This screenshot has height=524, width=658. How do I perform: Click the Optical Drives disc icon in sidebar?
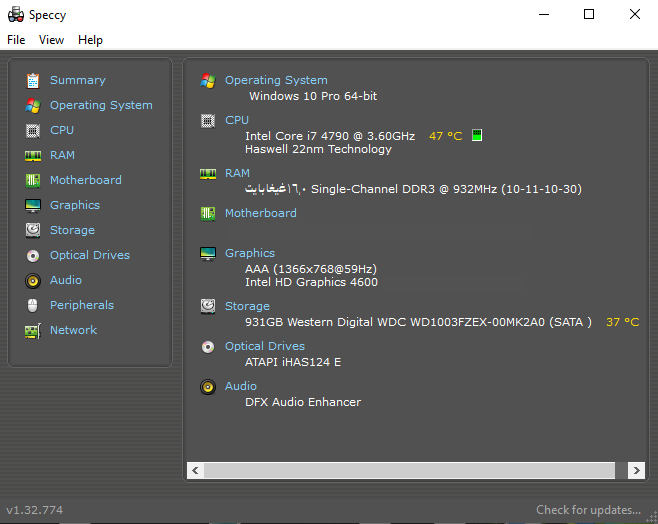coord(33,255)
